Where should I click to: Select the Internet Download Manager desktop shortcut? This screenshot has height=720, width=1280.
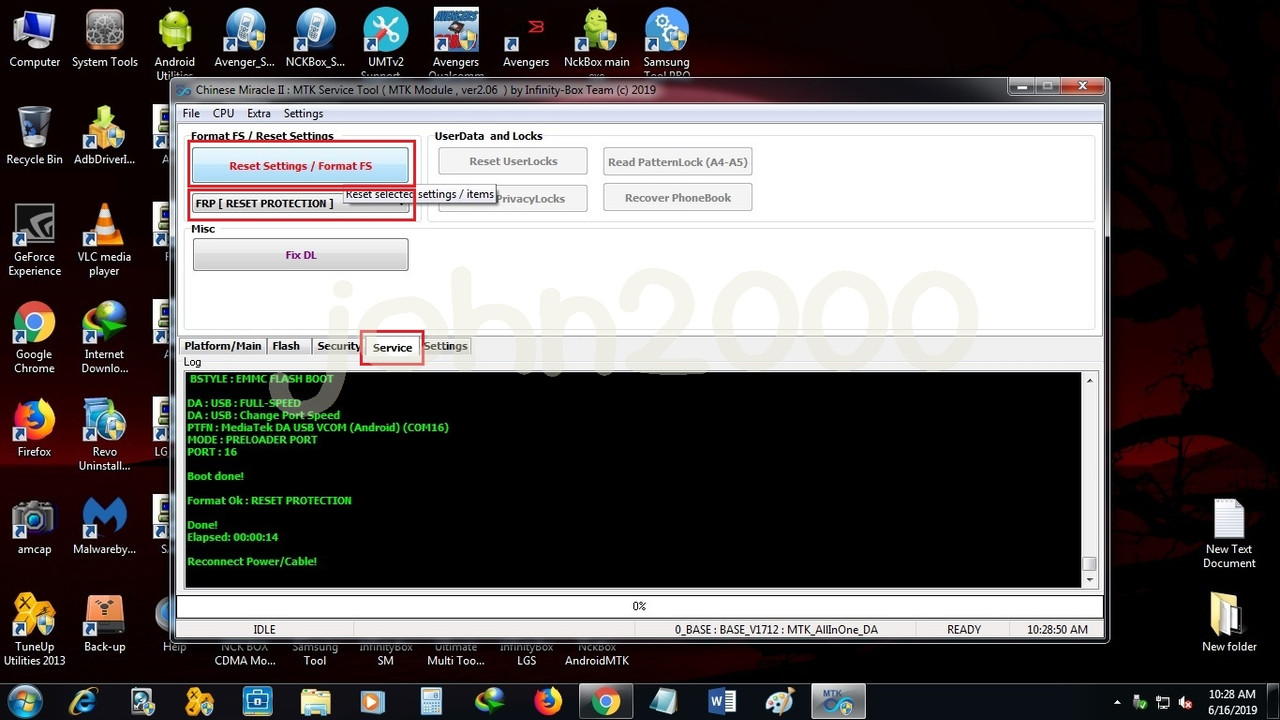click(x=105, y=337)
